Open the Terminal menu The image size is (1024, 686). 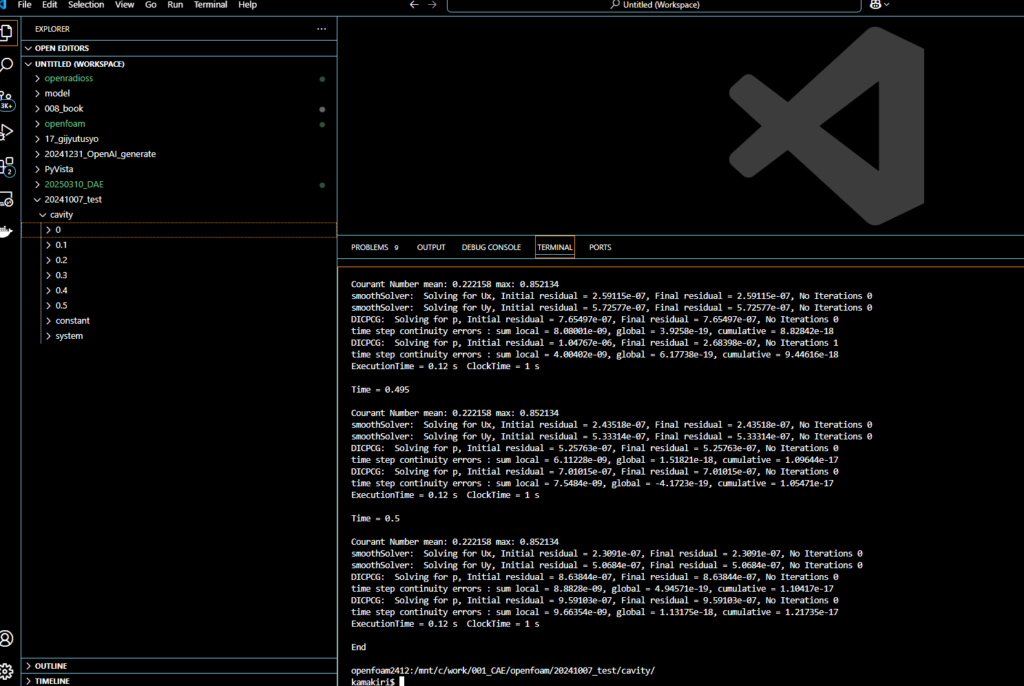click(210, 5)
